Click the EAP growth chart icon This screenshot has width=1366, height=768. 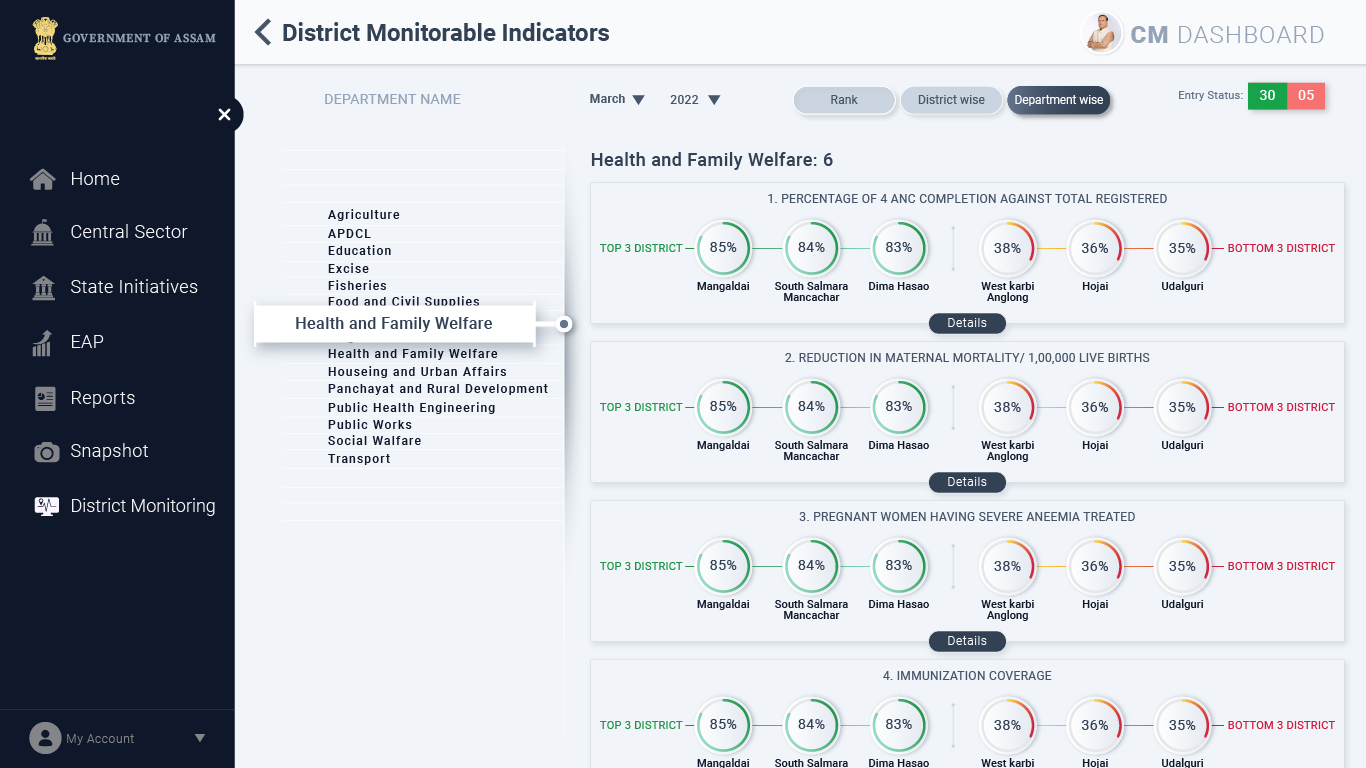42,343
